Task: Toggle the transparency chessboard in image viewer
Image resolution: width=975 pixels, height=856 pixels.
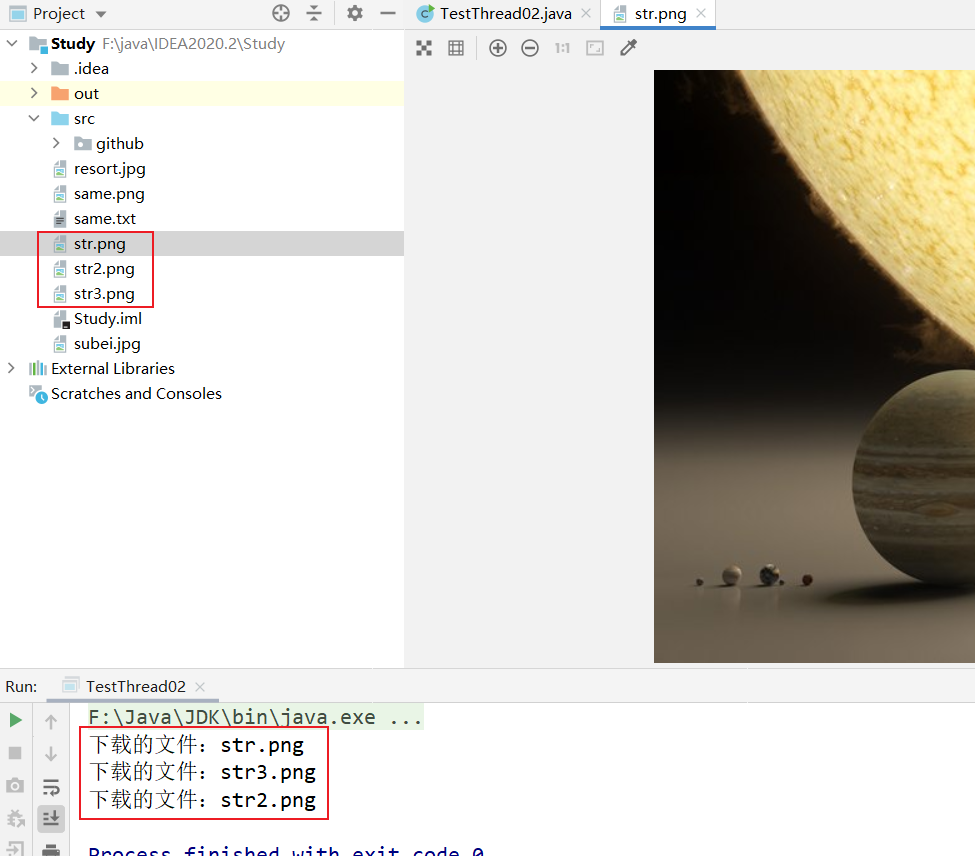Action: pyautogui.click(x=424, y=48)
